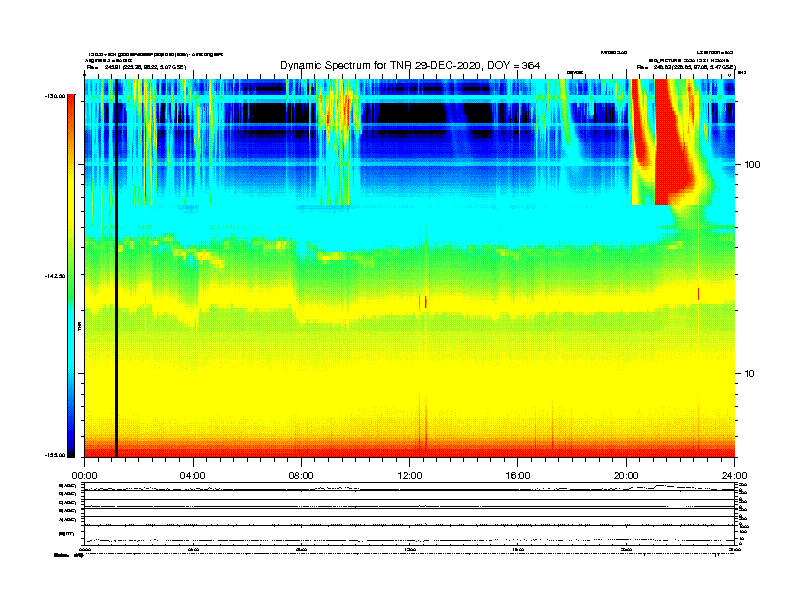
Task: Click the "16:00" time axis label
Action: point(518,476)
